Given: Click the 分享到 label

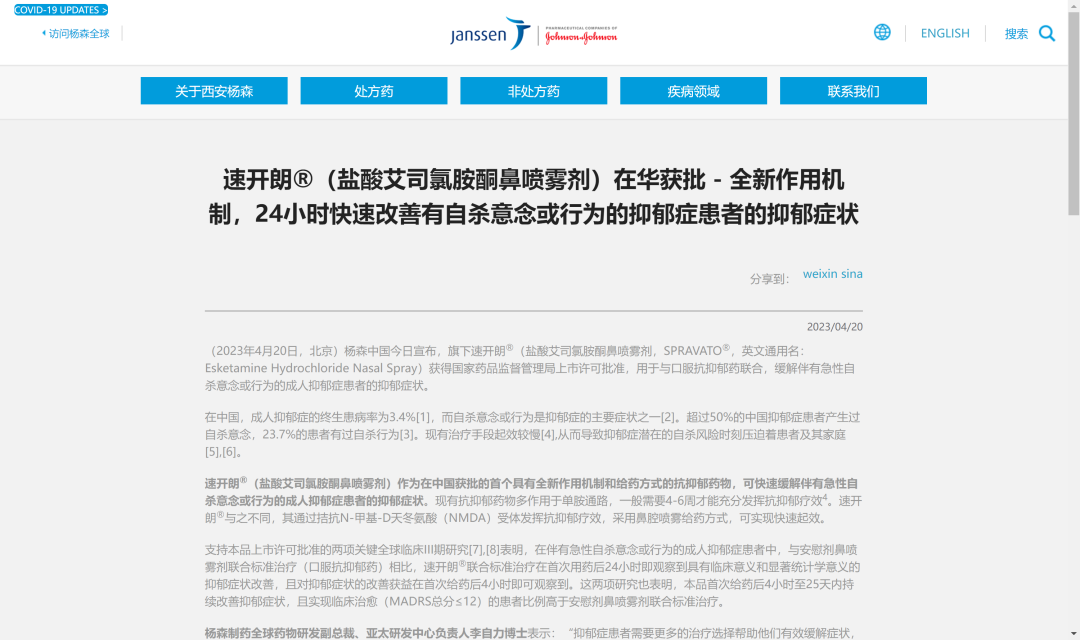Looking at the screenshot, I should pyautogui.click(x=769, y=279).
